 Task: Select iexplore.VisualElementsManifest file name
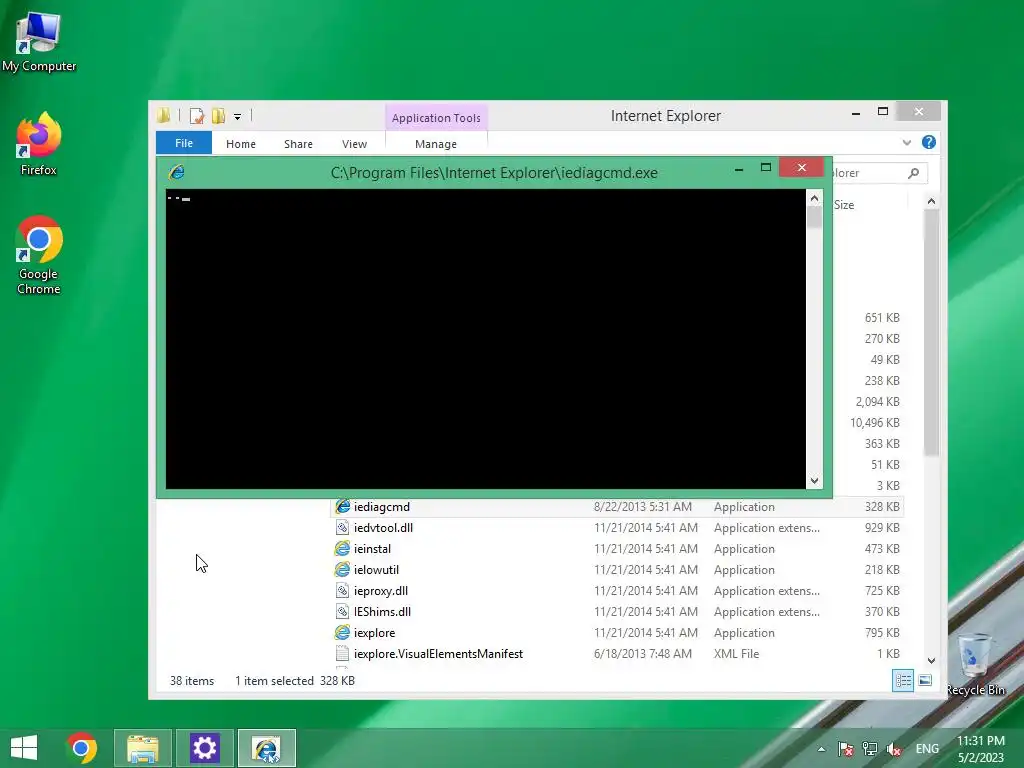(x=438, y=653)
